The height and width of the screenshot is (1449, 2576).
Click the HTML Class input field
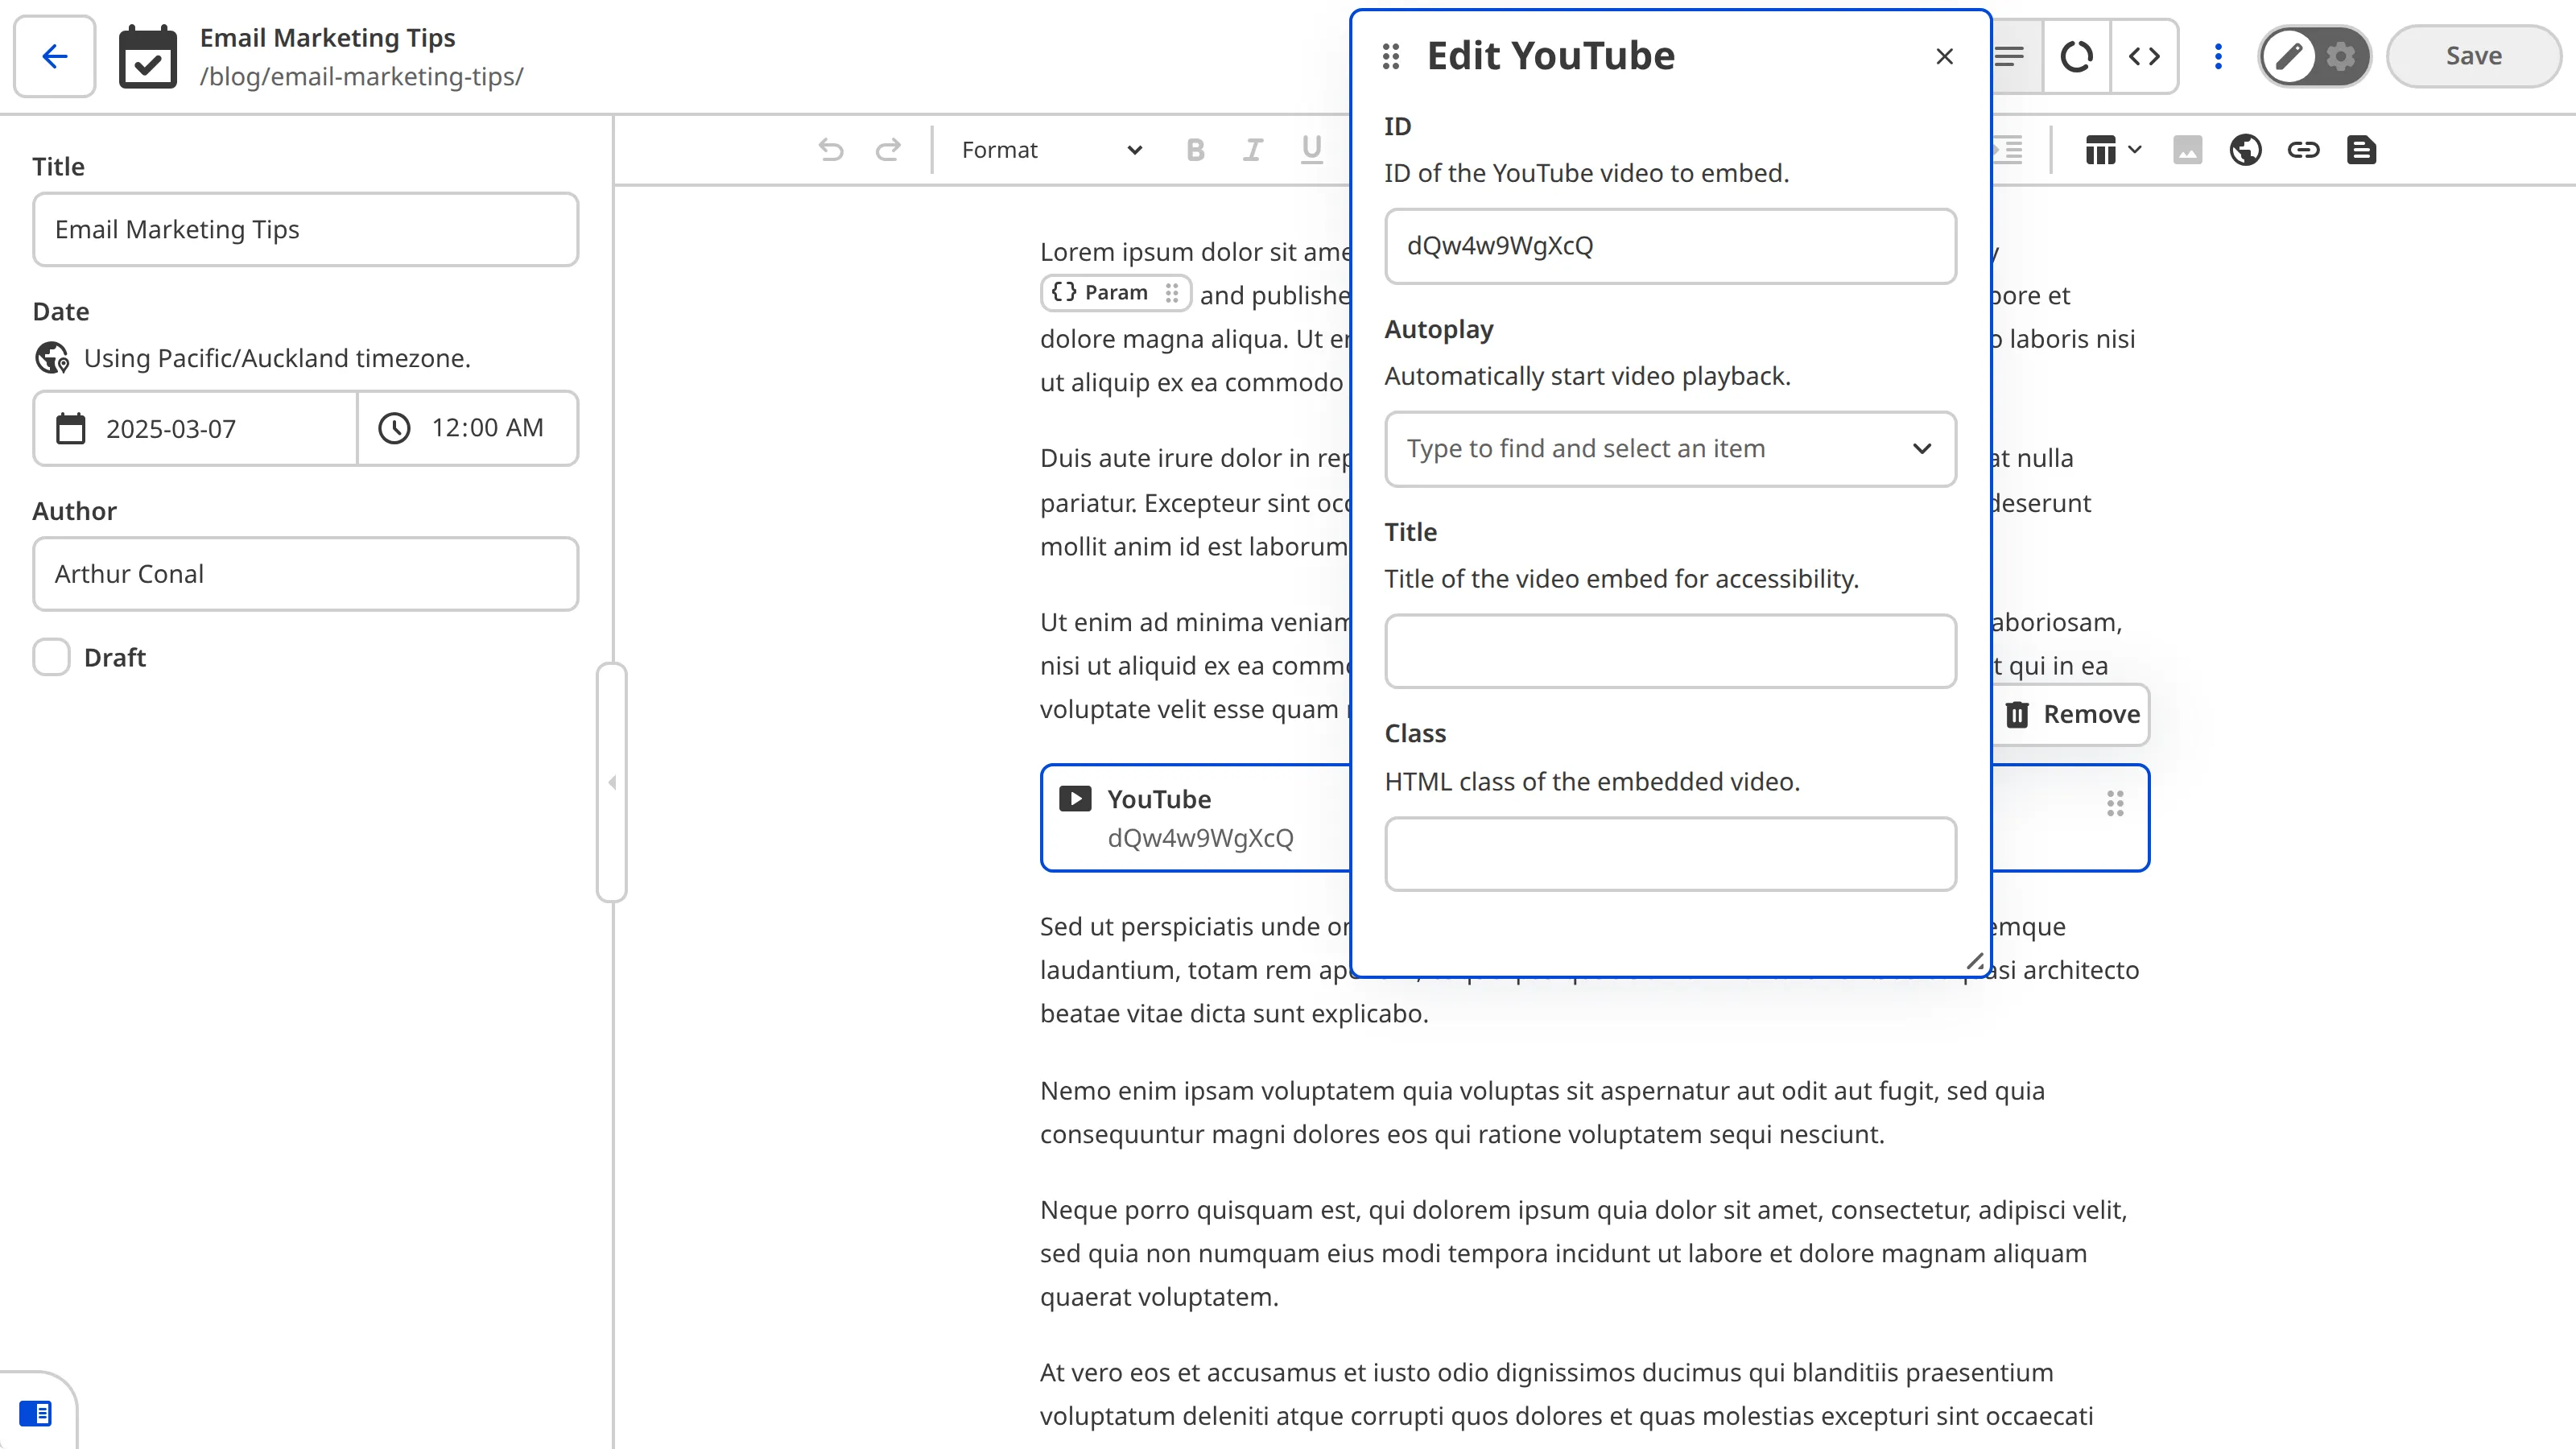(1670, 854)
